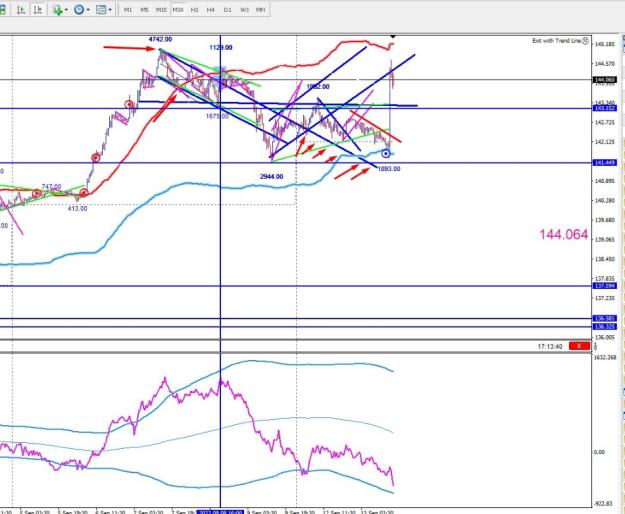Screen dimensions: 625x514
Task: Click the green-plus Indicators list icon
Action: click(x=57, y=10)
